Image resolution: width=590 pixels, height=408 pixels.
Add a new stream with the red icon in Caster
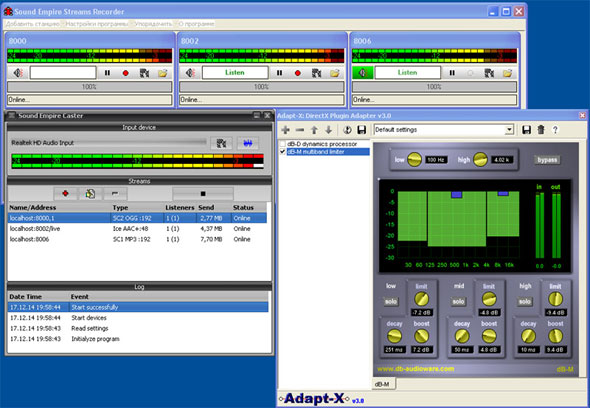(65, 193)
